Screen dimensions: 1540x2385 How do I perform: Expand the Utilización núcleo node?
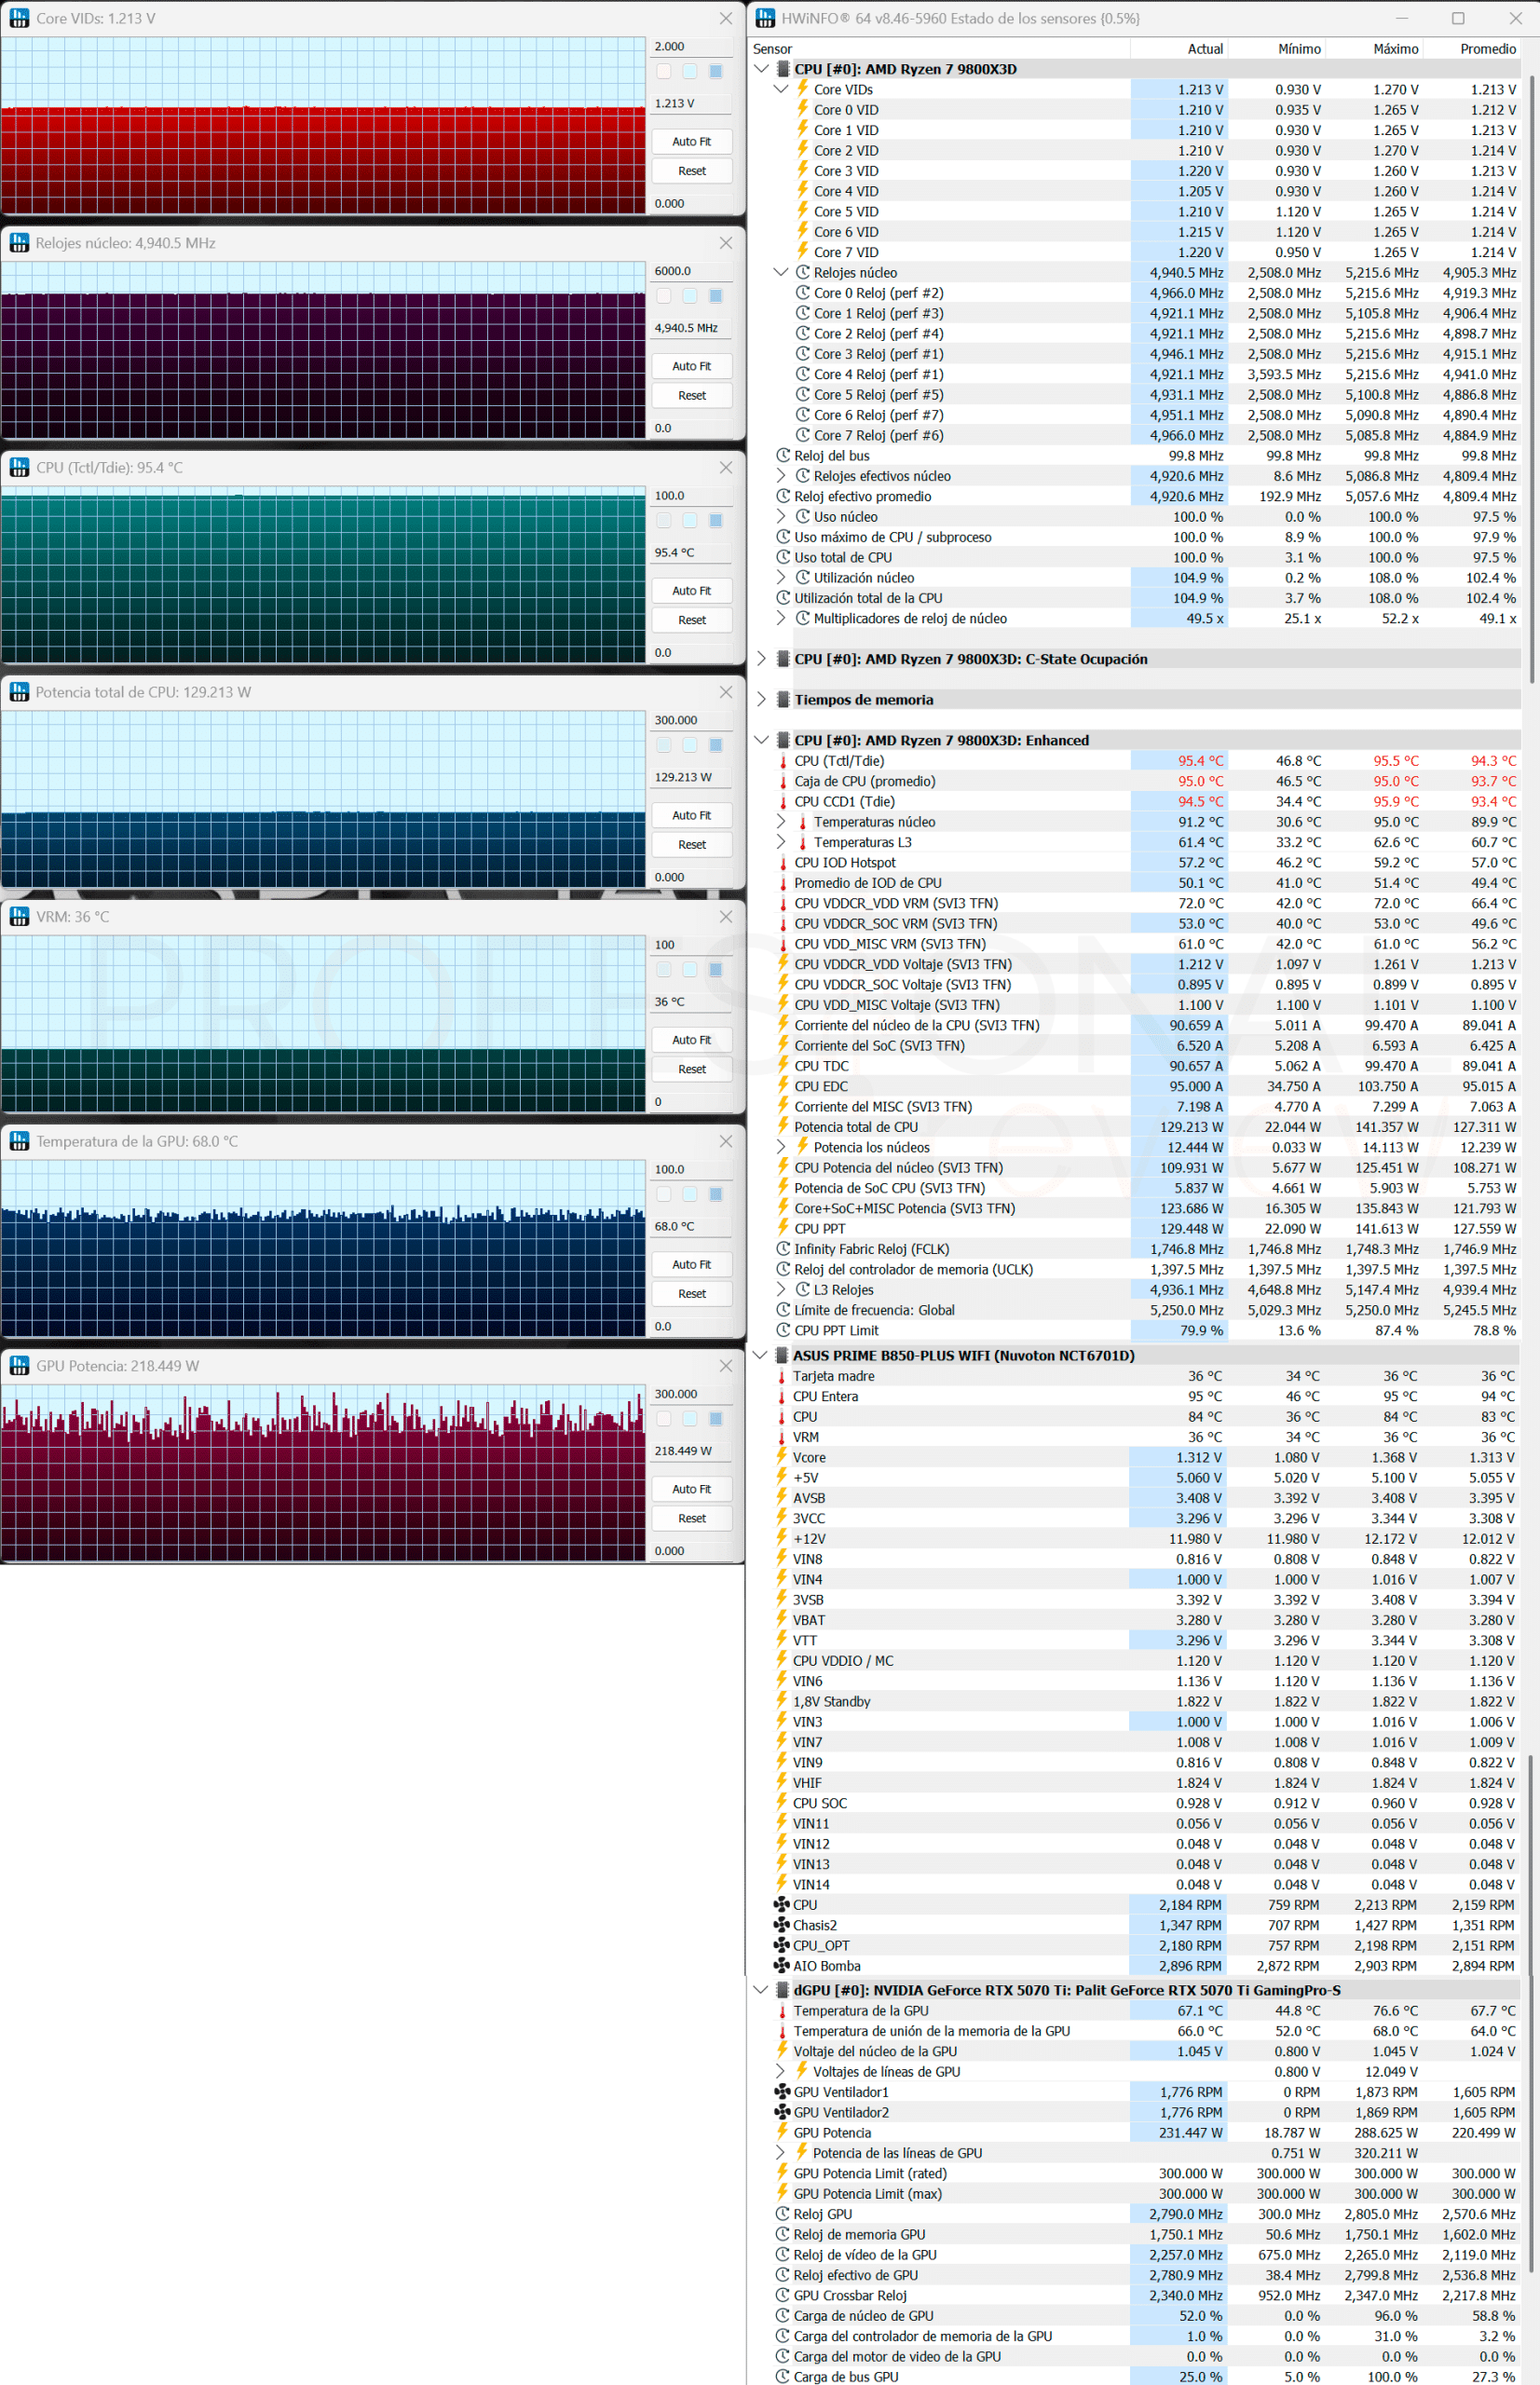coord(781,577)
